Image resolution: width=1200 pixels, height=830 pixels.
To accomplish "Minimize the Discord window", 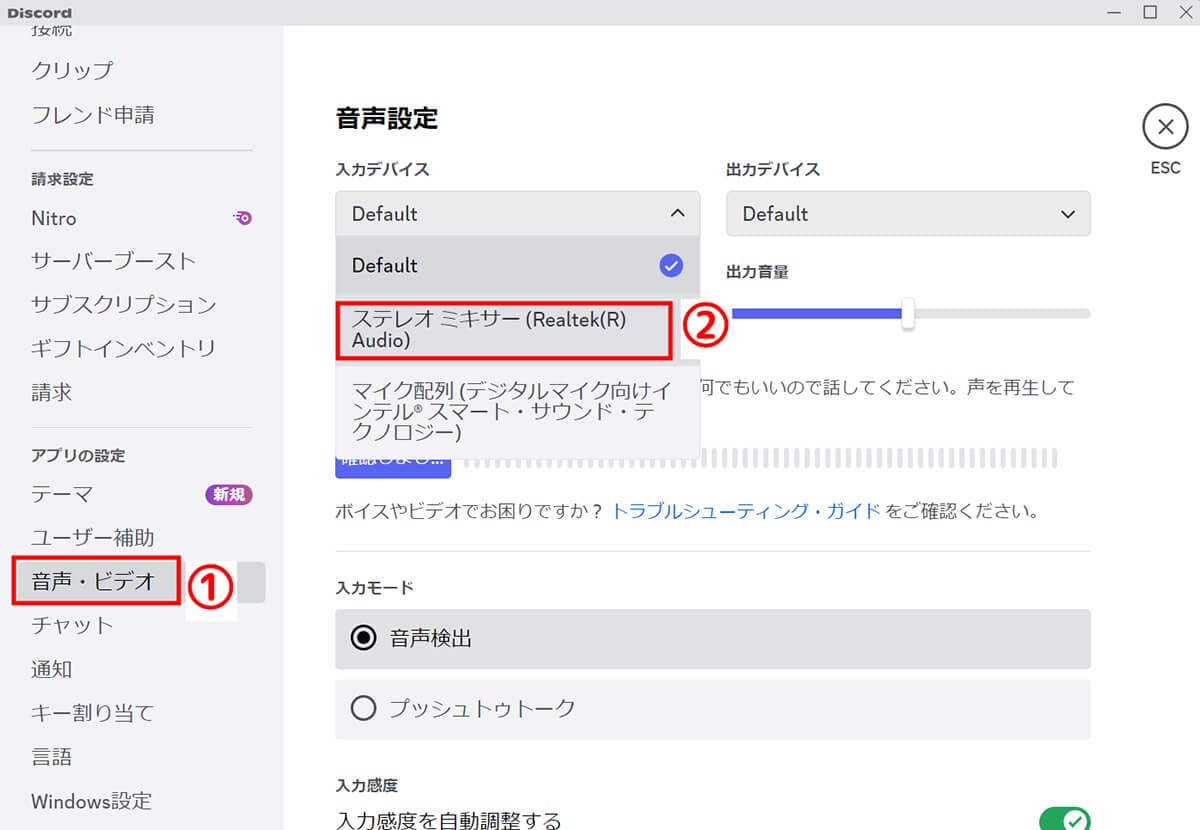I will 1114,12.
